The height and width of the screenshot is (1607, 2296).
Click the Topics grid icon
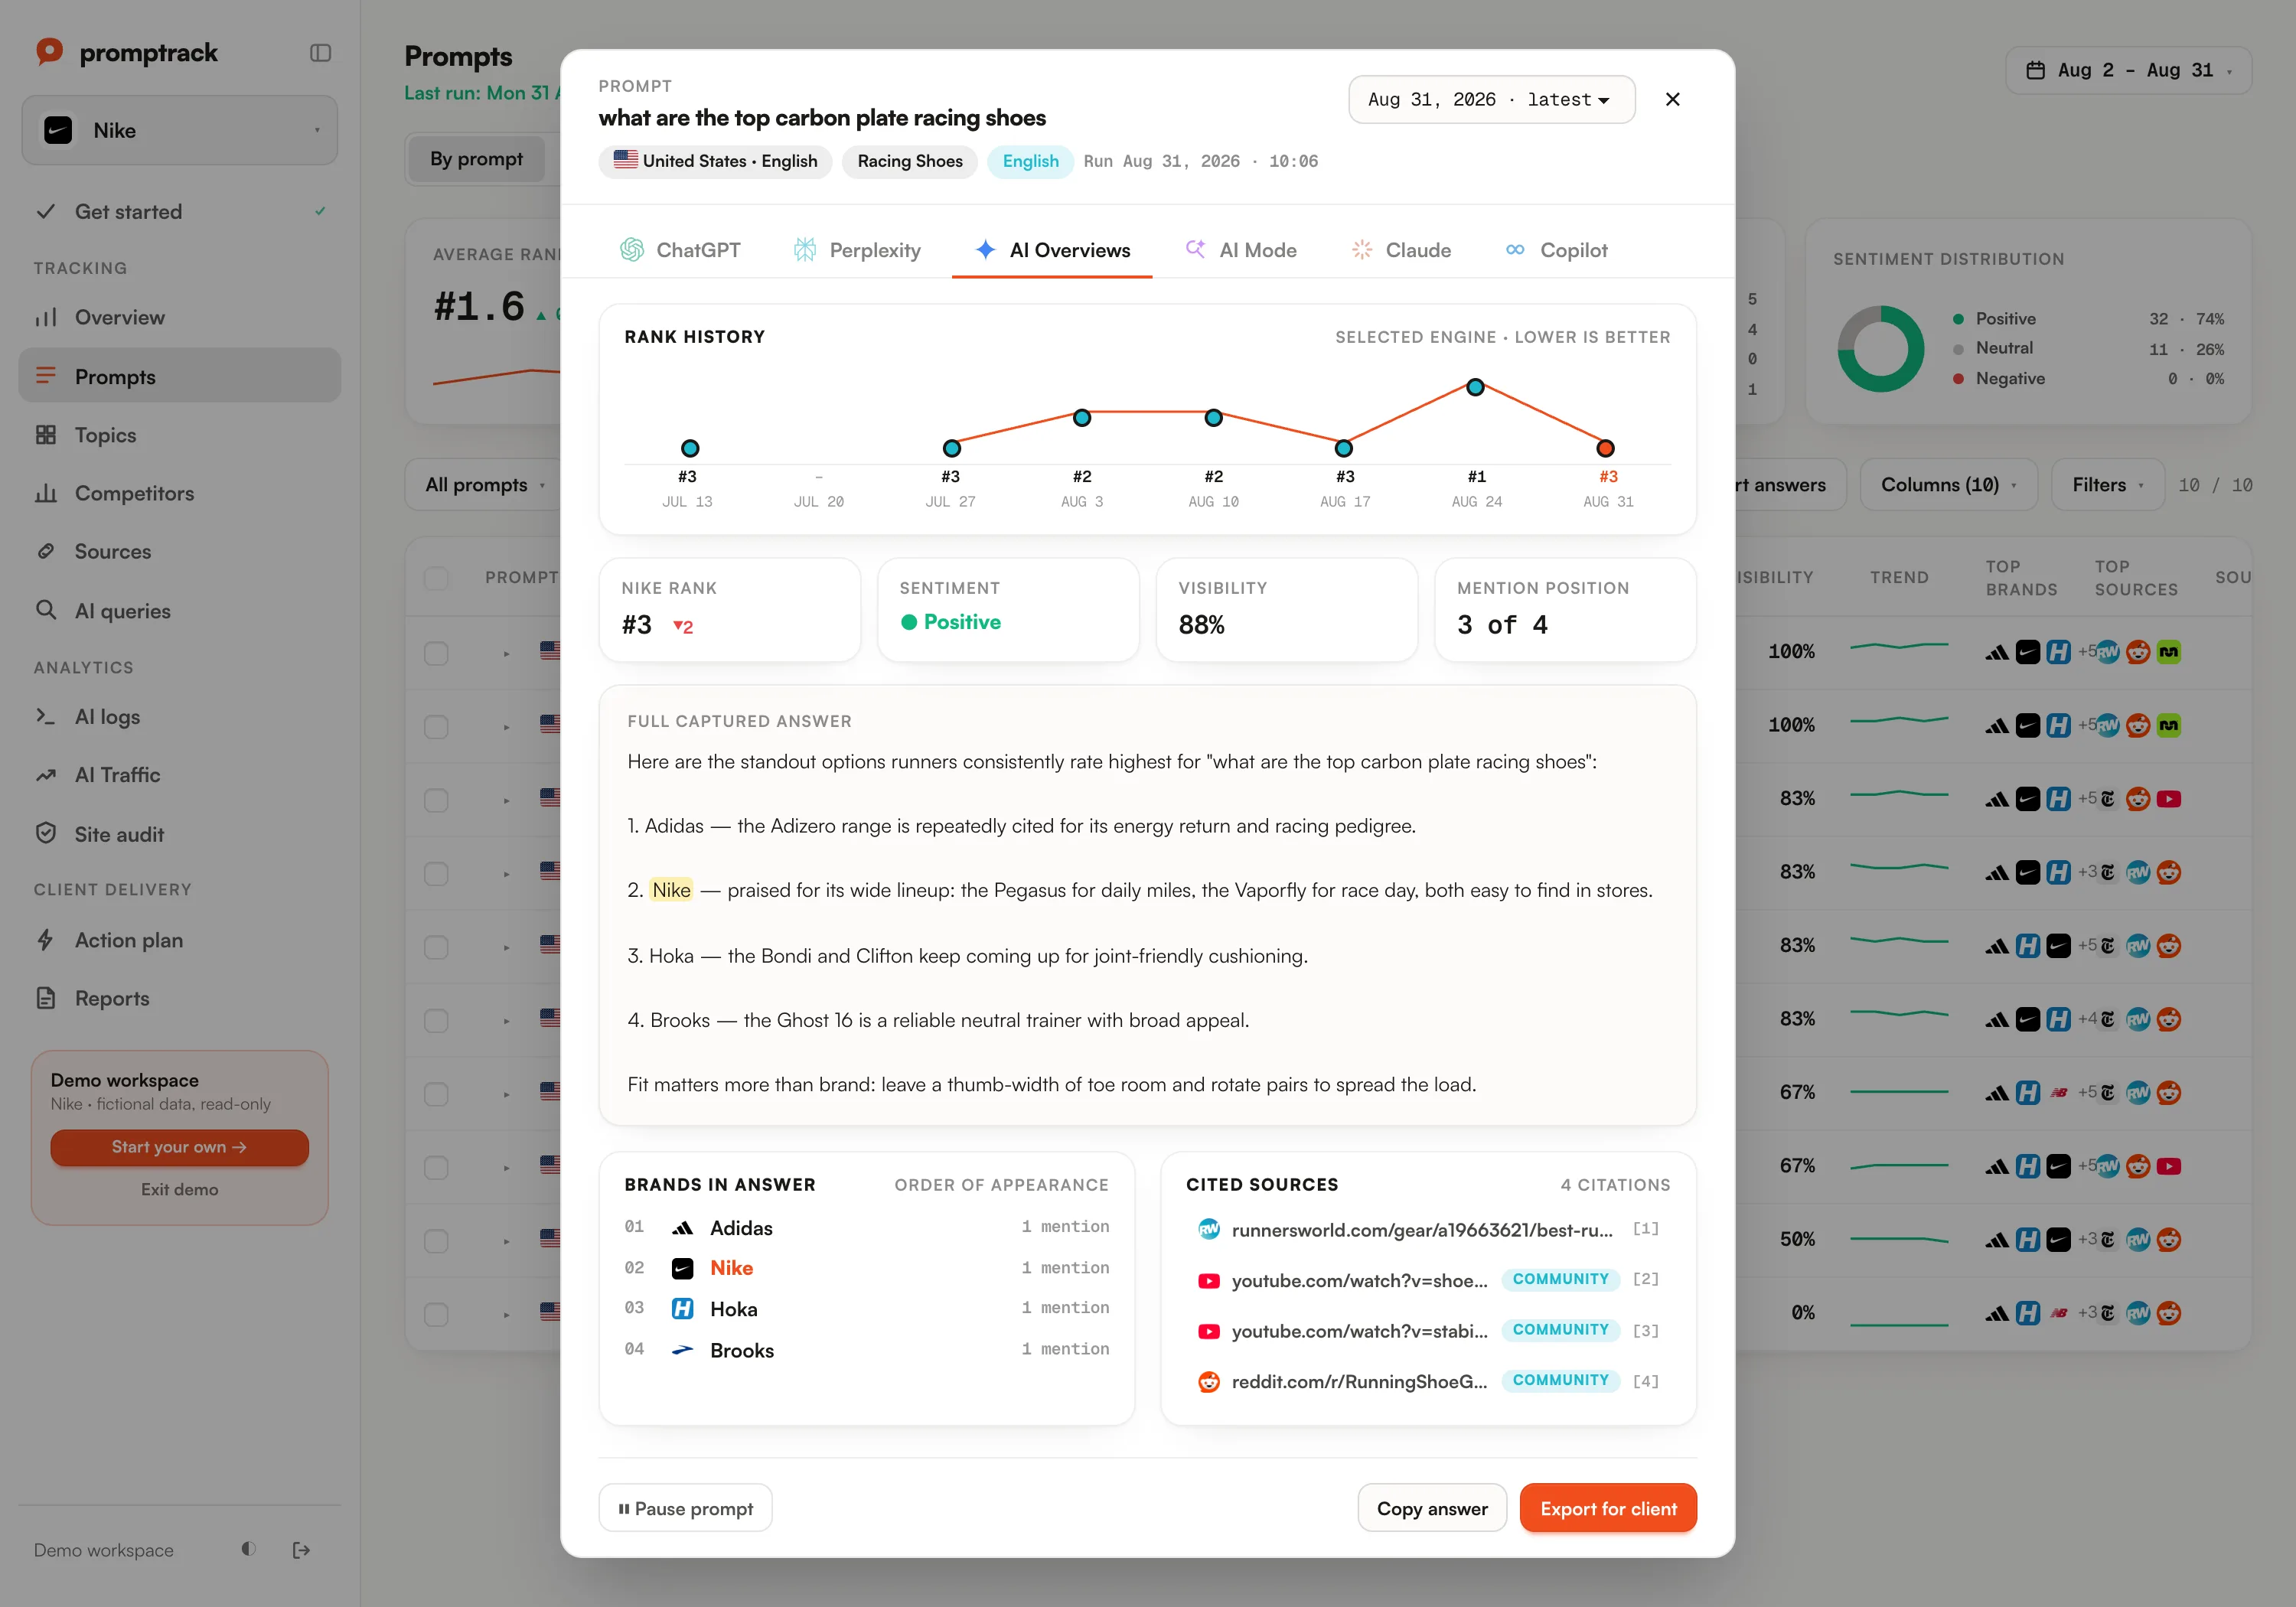click(46, 435)
